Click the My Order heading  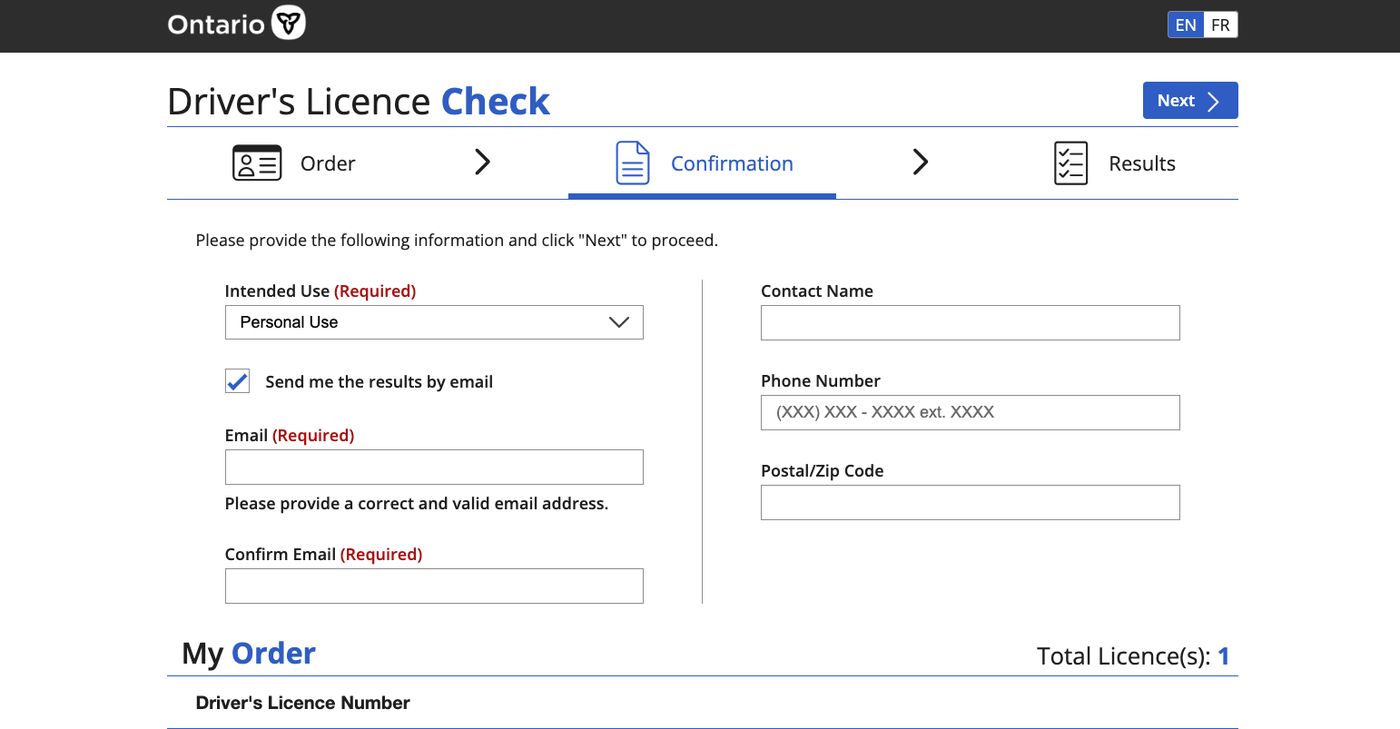click(248, 653)
